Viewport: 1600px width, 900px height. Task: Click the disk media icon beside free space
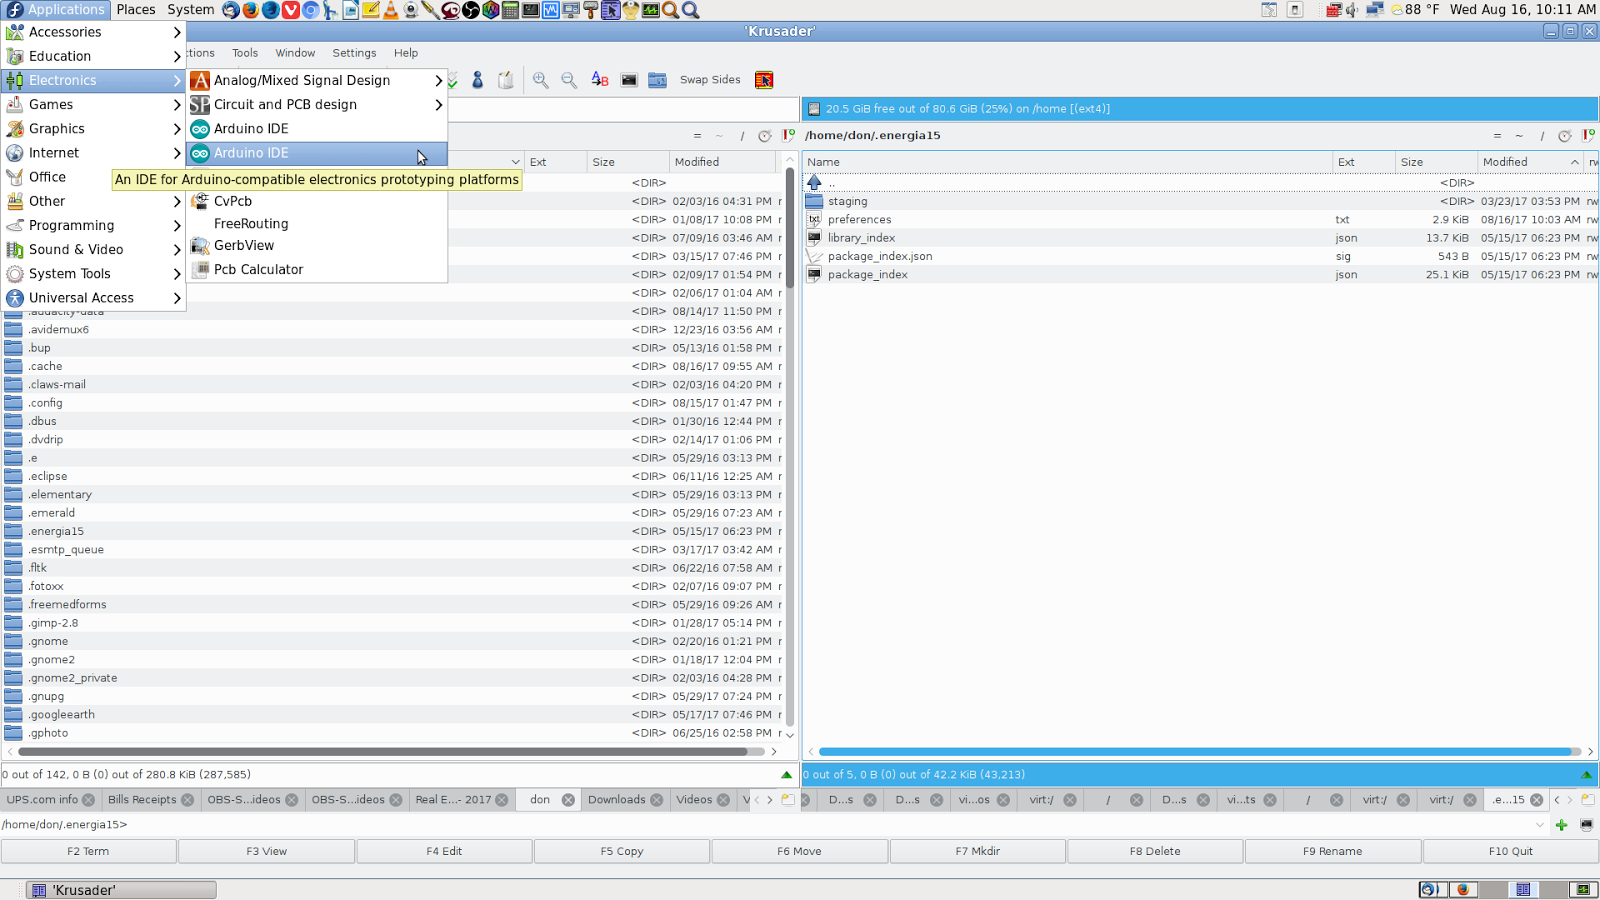[x=814, y=109]
